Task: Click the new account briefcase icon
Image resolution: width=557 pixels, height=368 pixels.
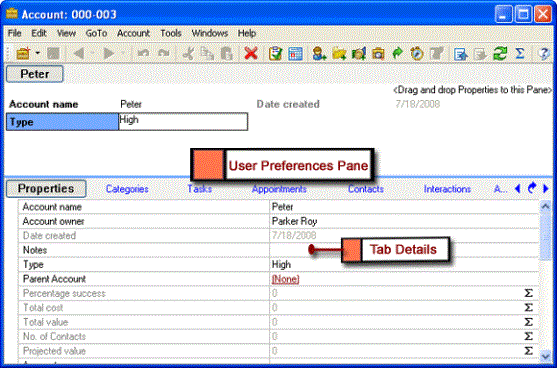Action: (23, 54)
